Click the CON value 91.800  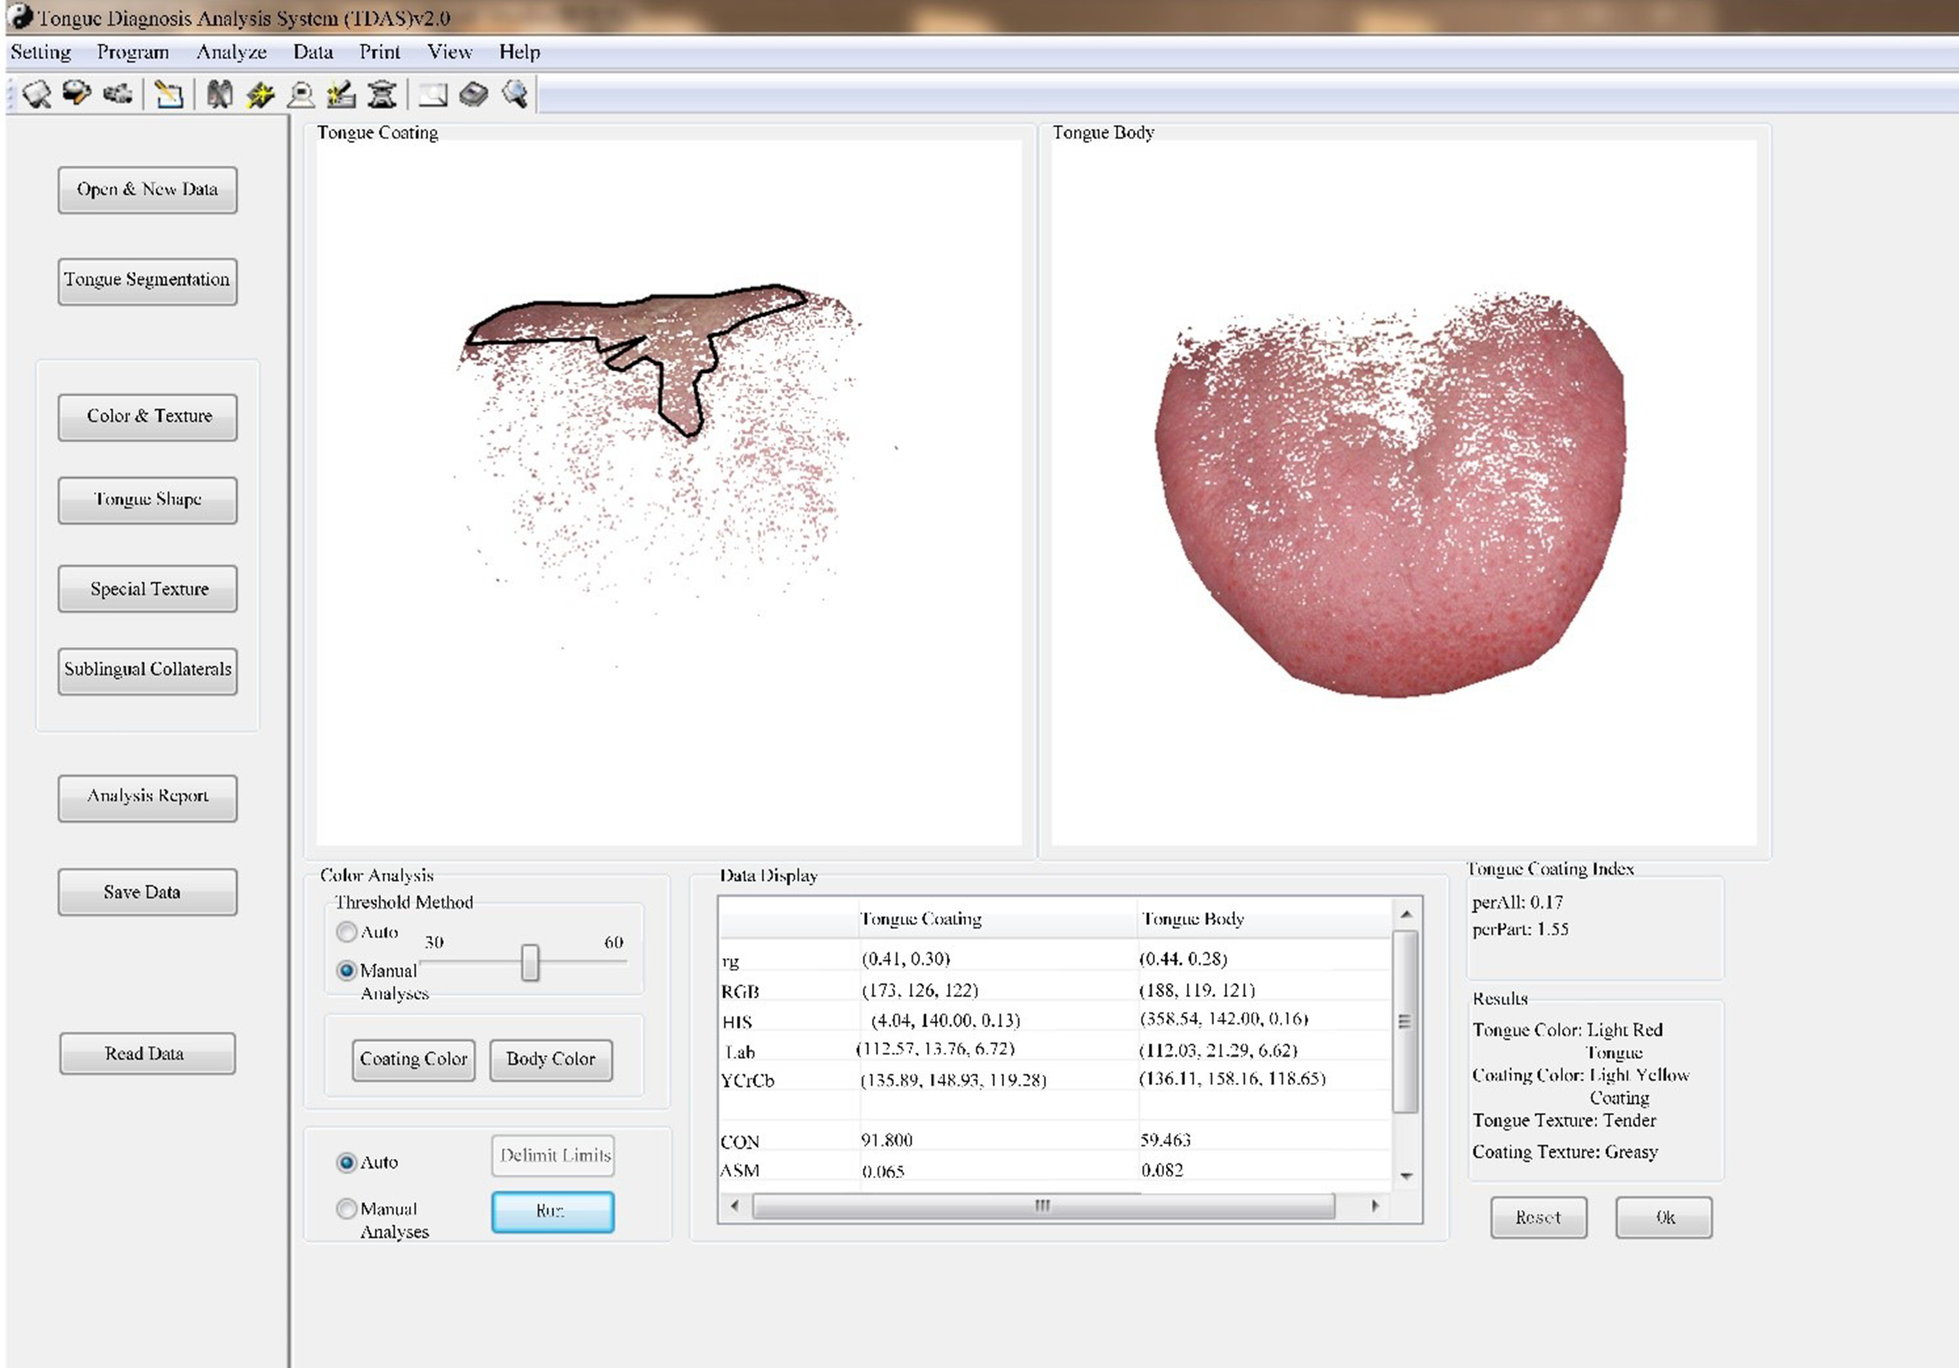887,1140
